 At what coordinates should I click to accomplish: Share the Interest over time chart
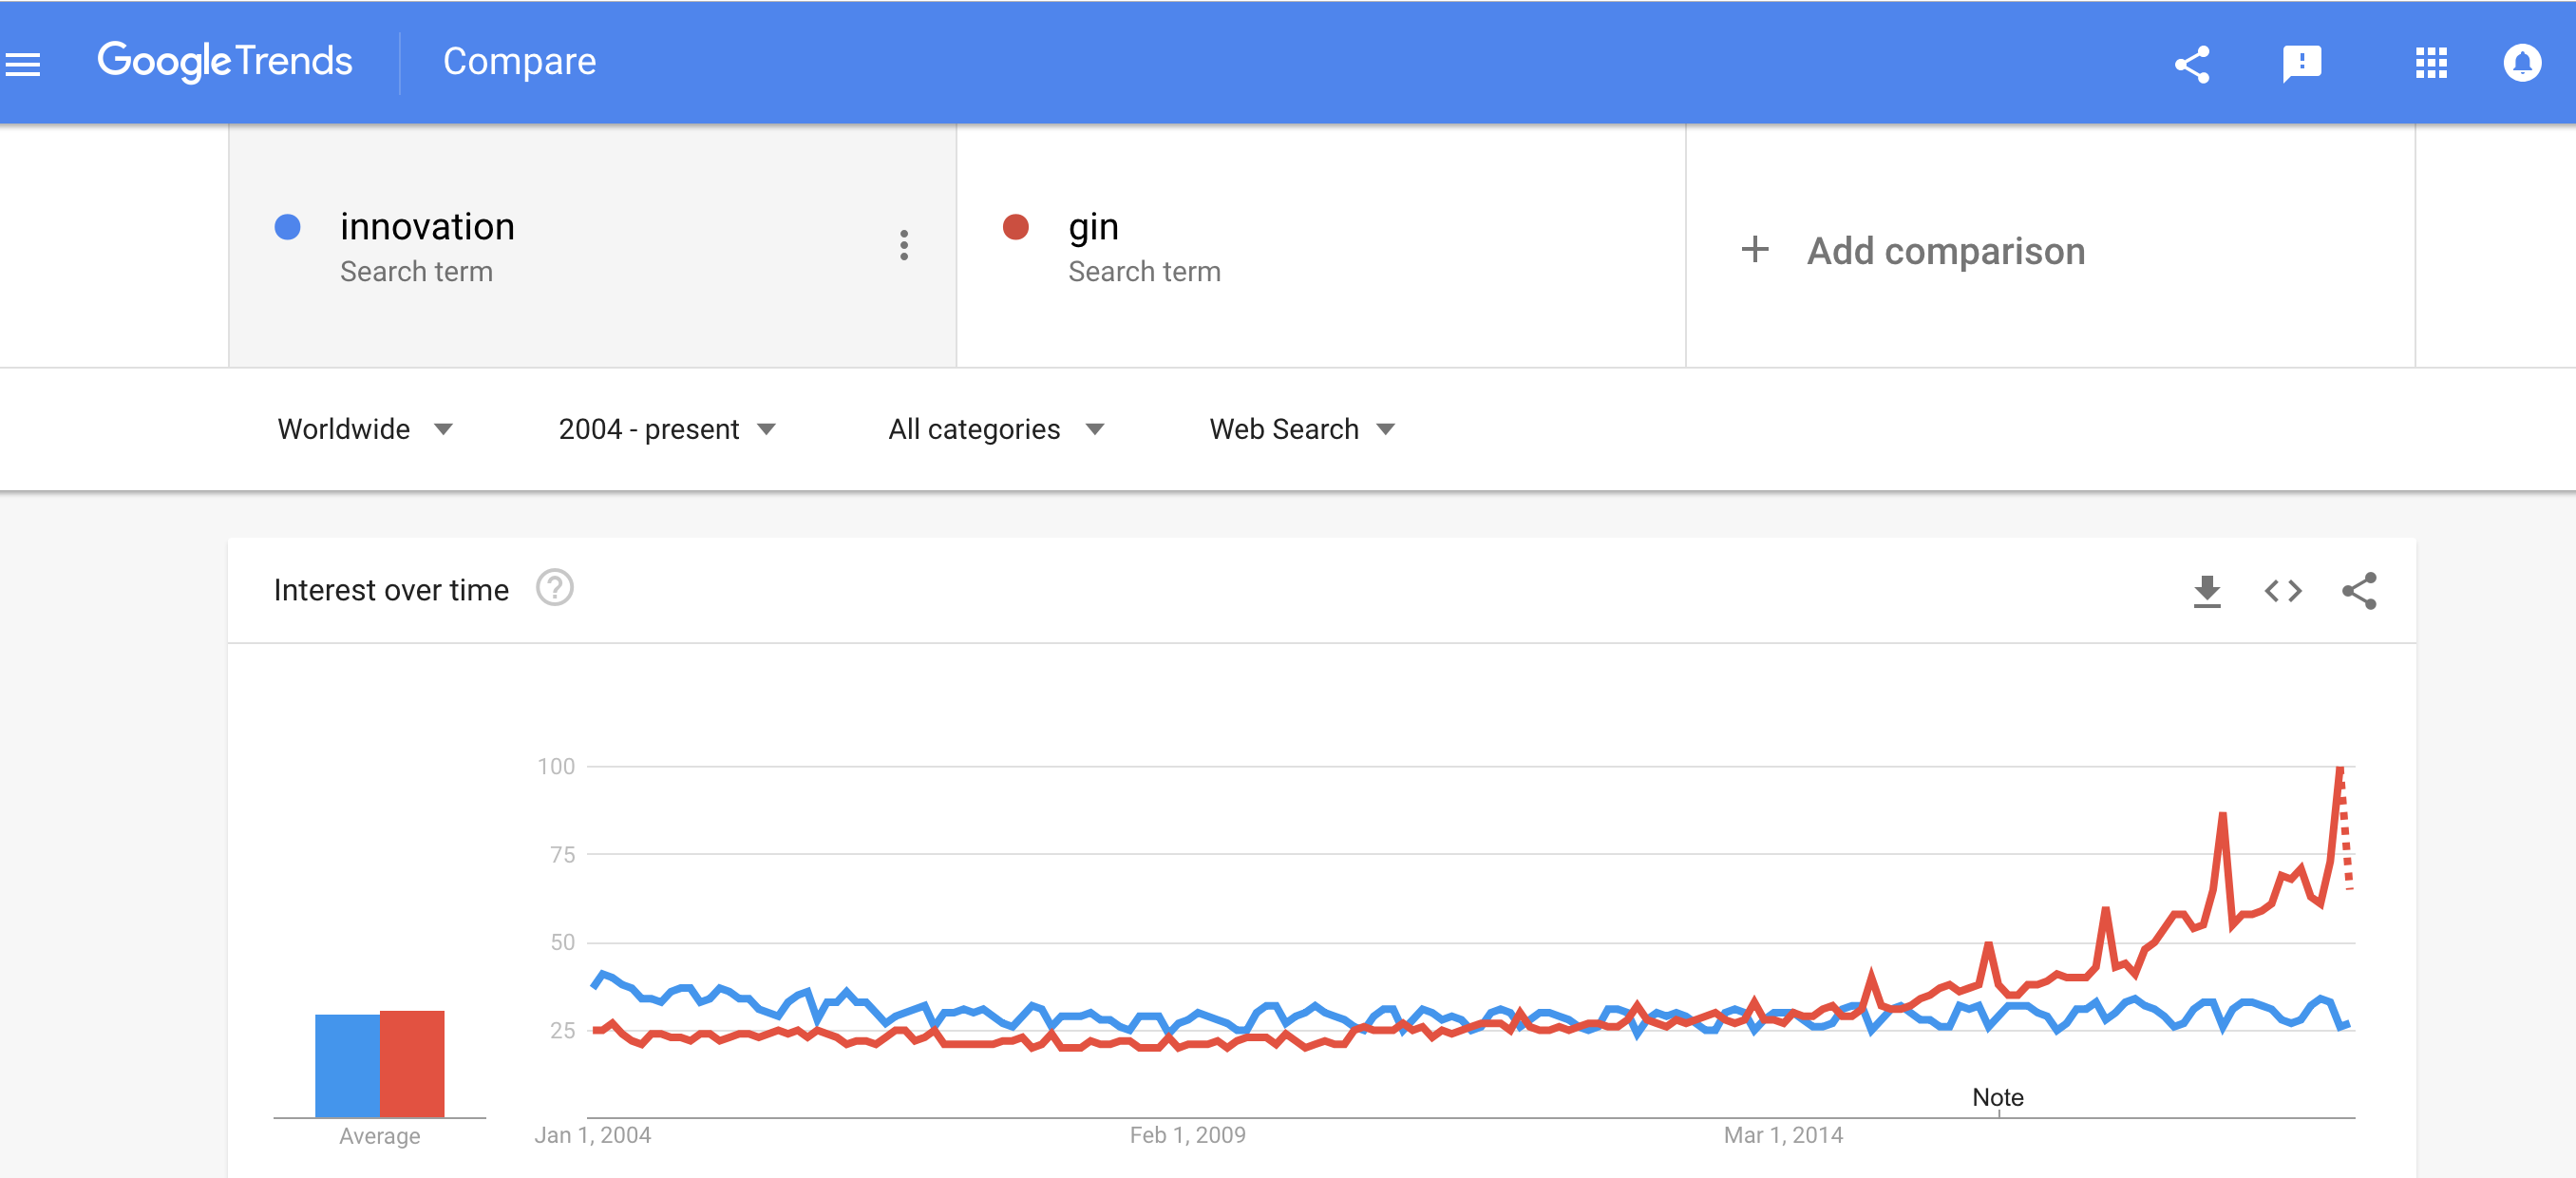click(2358, 591)
